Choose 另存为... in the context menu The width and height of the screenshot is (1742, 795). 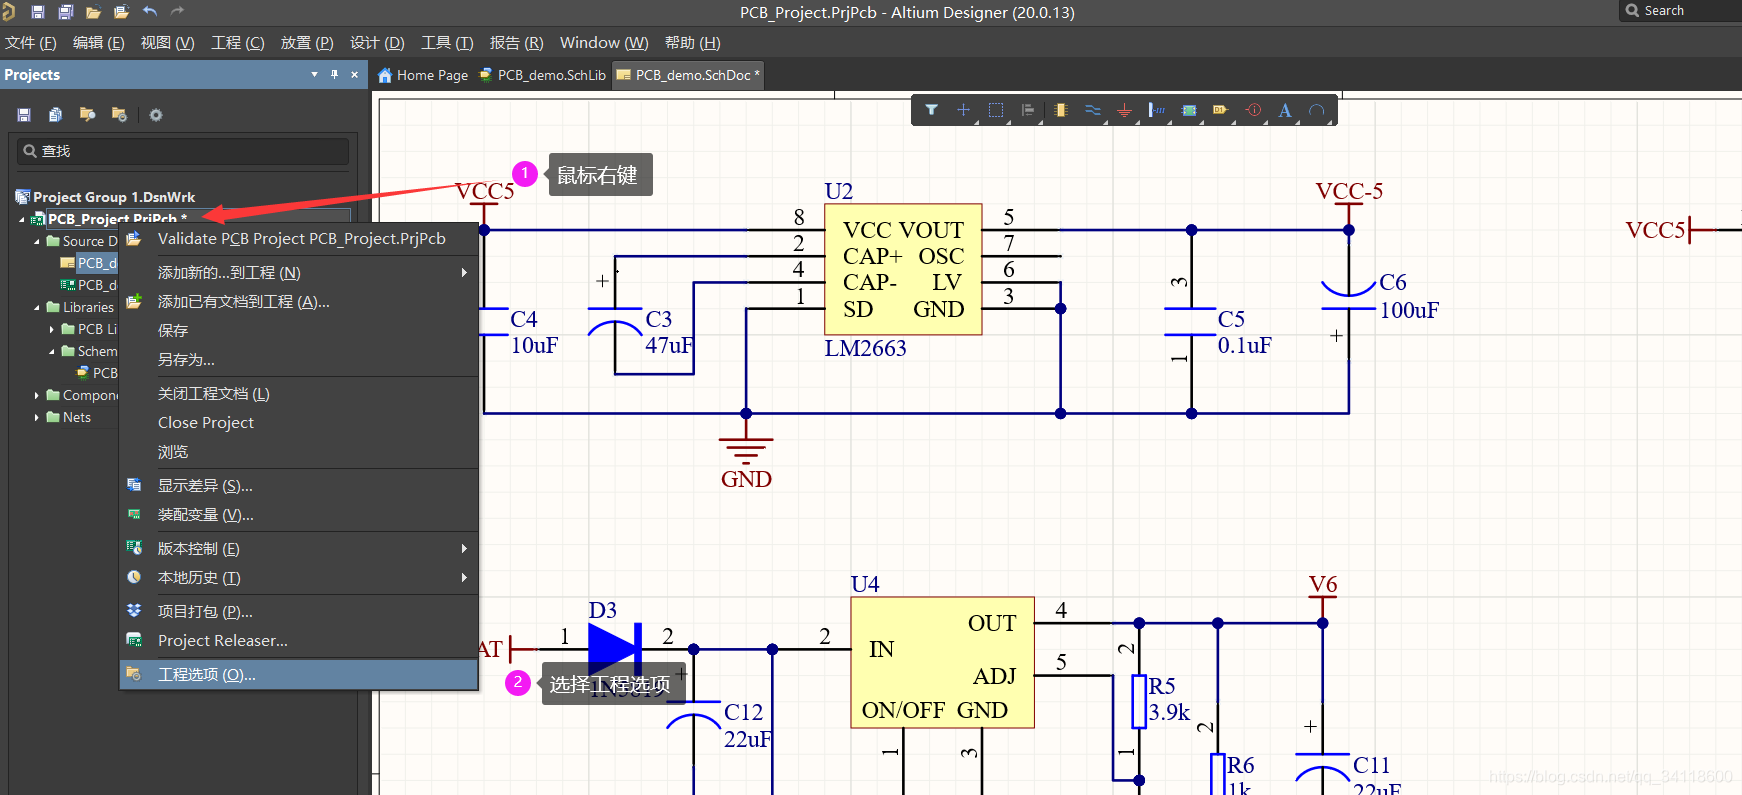tap(298, 359)
